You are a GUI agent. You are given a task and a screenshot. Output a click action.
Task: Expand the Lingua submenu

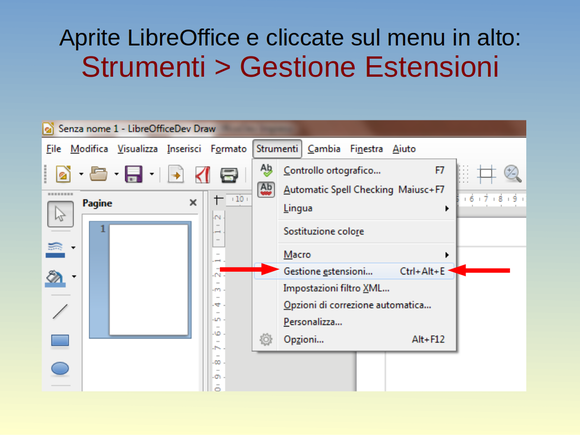[x=354, y=208]
